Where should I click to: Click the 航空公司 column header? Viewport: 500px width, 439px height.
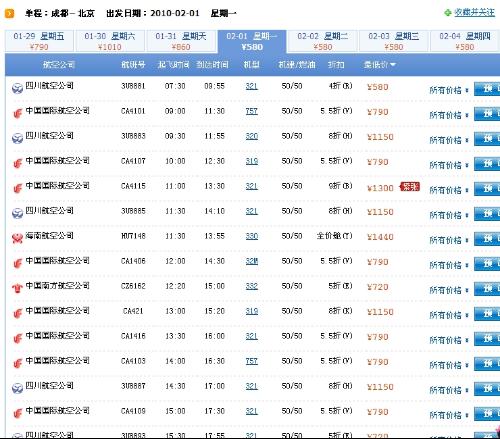pos(59,64)
